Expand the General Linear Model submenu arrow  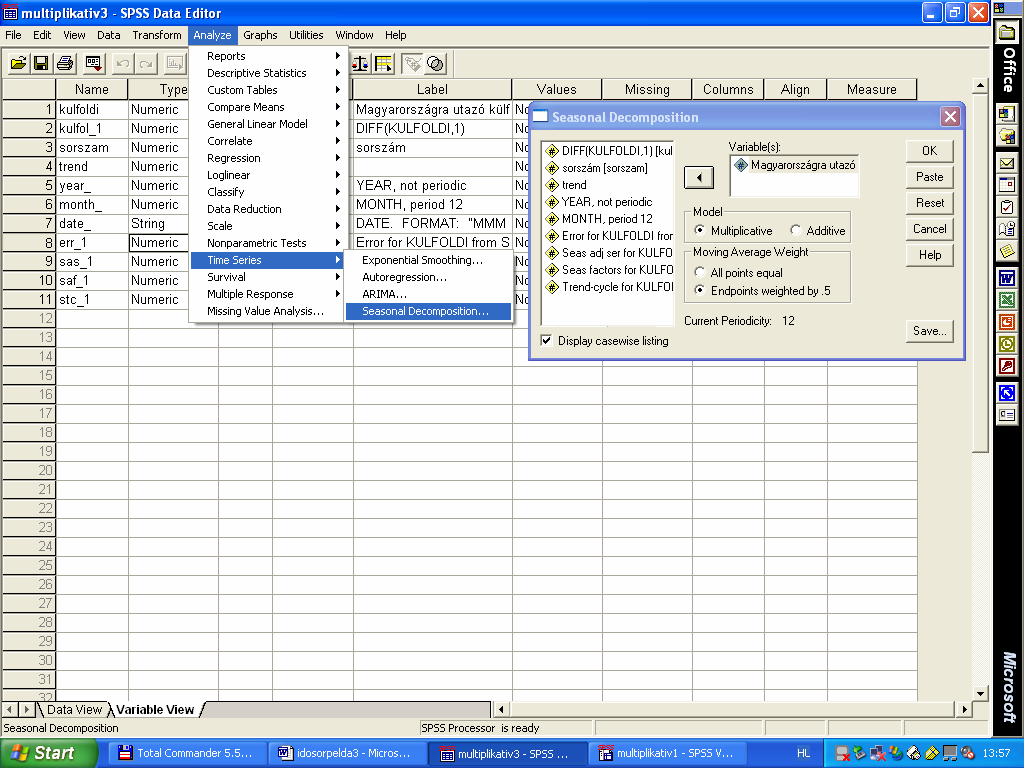[338, 123]
